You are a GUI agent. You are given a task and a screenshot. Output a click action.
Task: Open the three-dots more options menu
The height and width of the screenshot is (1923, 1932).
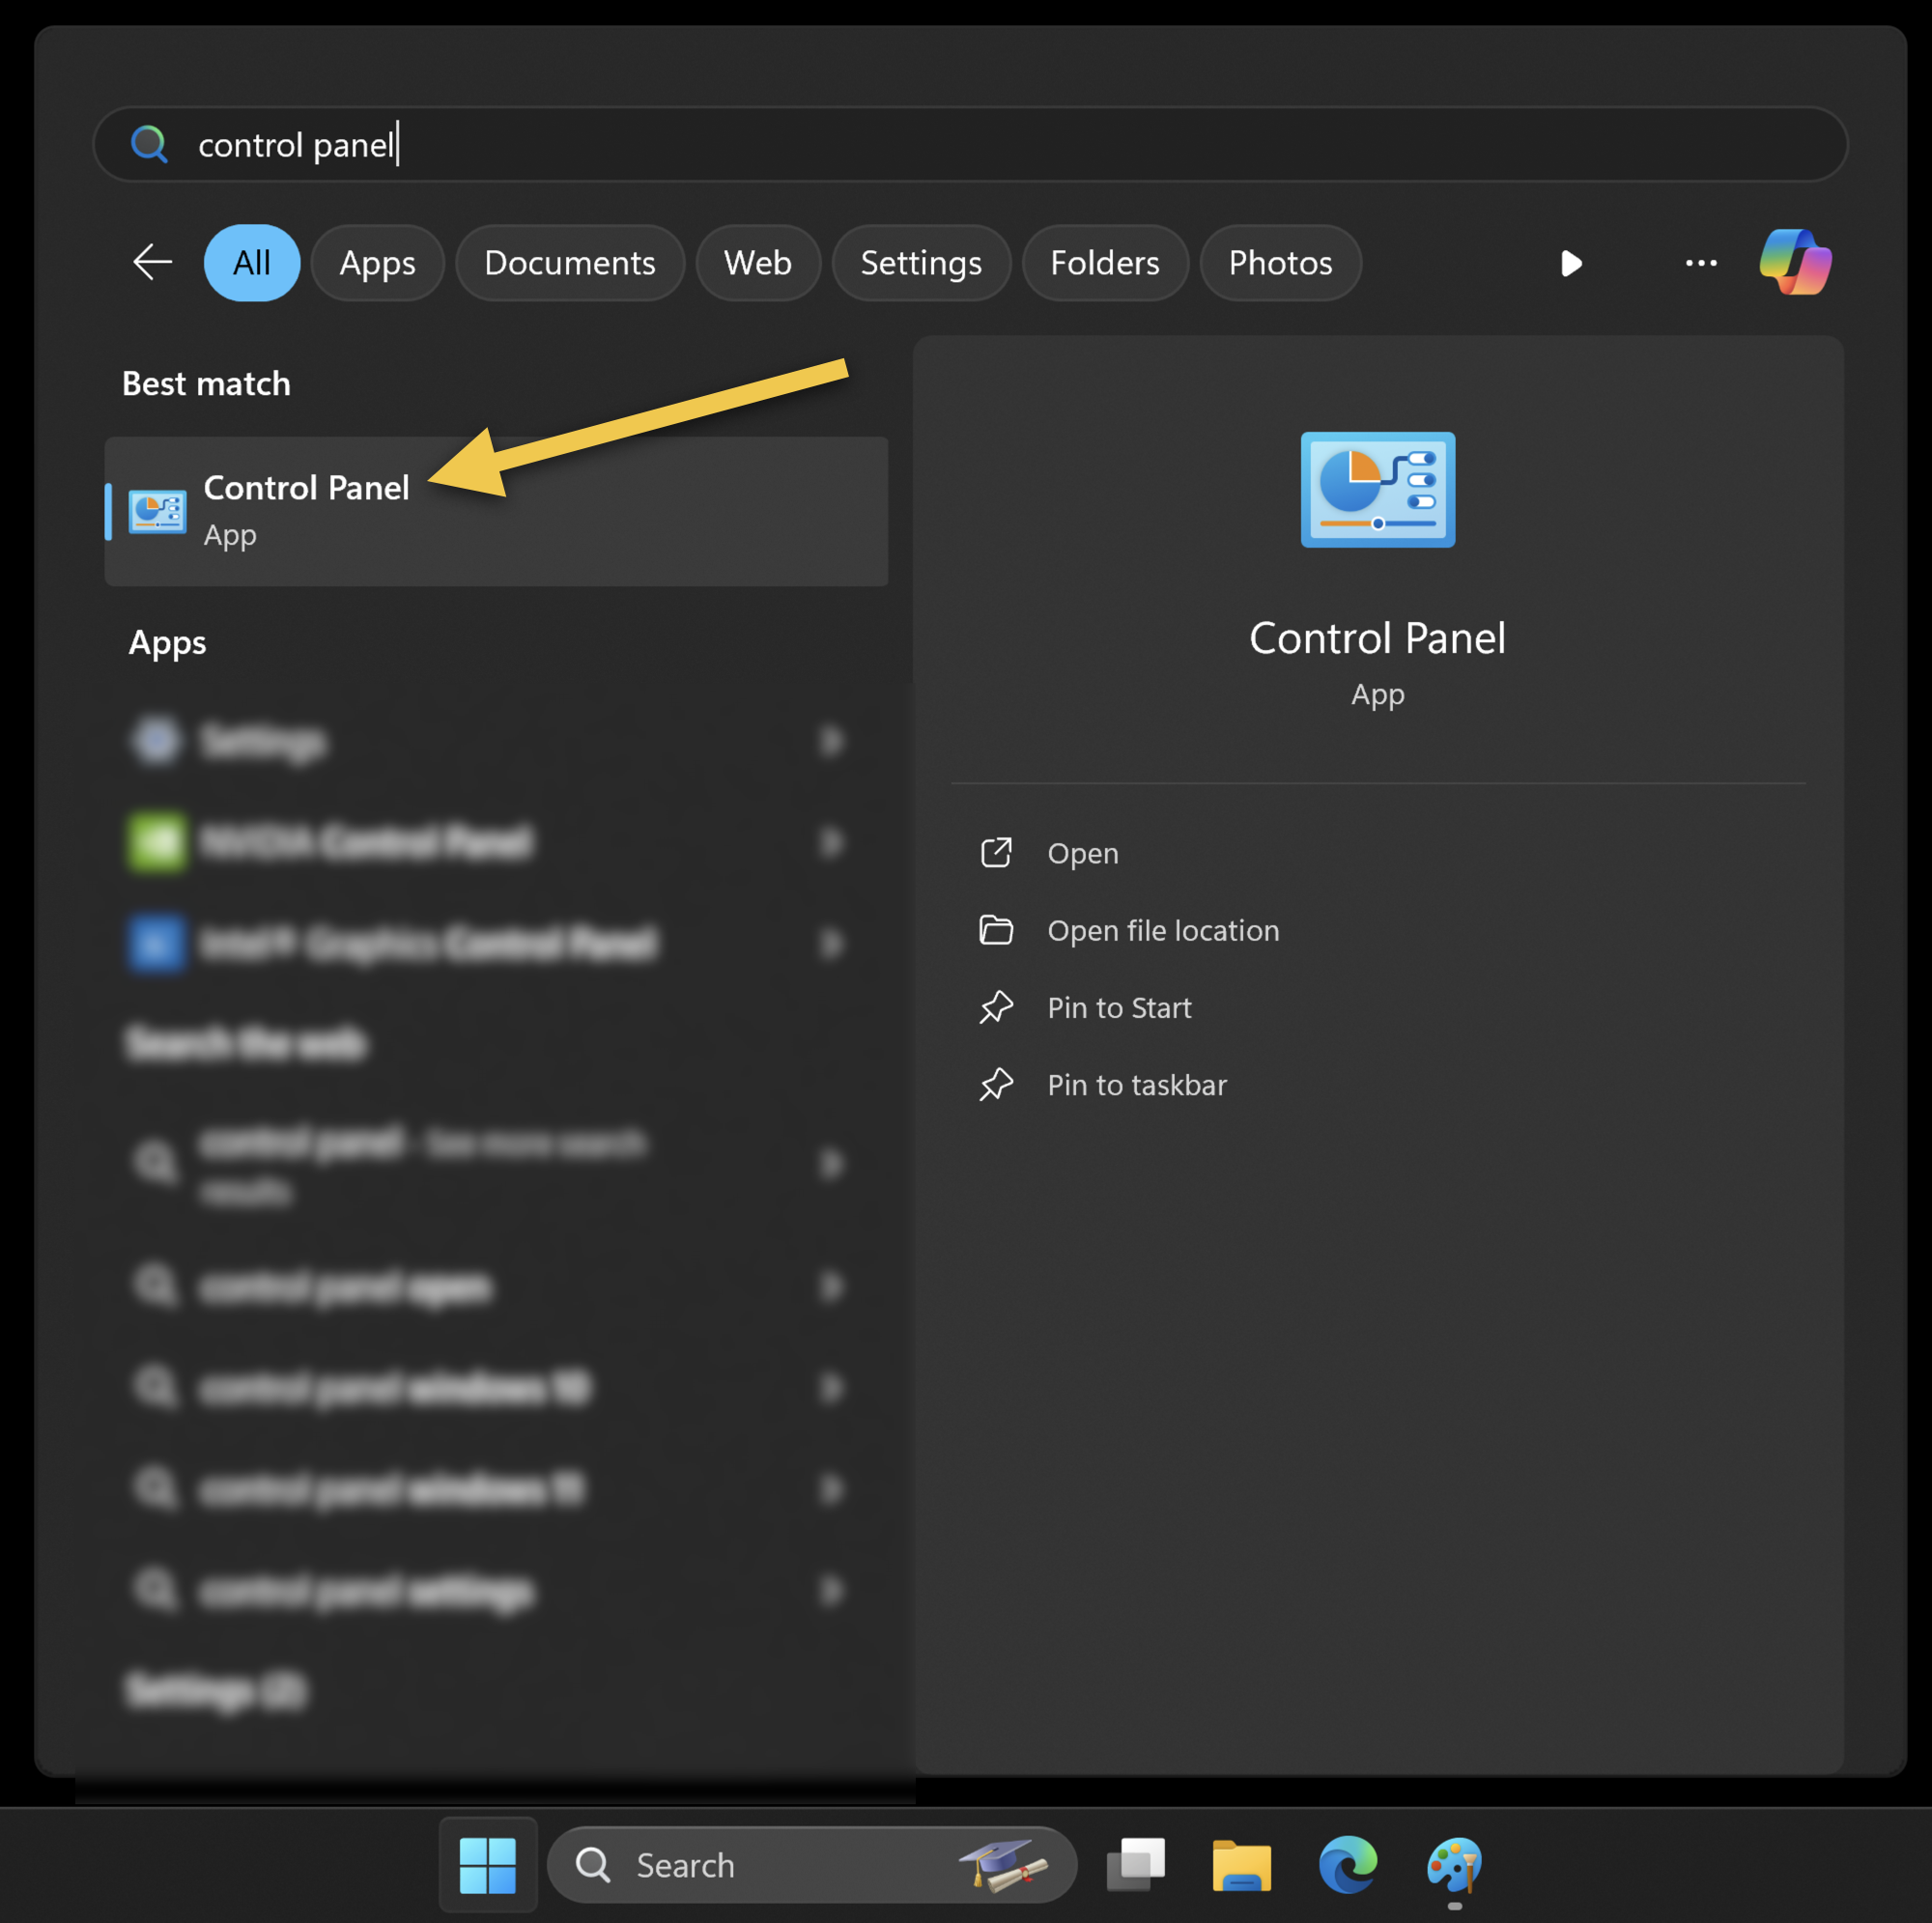(x=1700, y=263)
